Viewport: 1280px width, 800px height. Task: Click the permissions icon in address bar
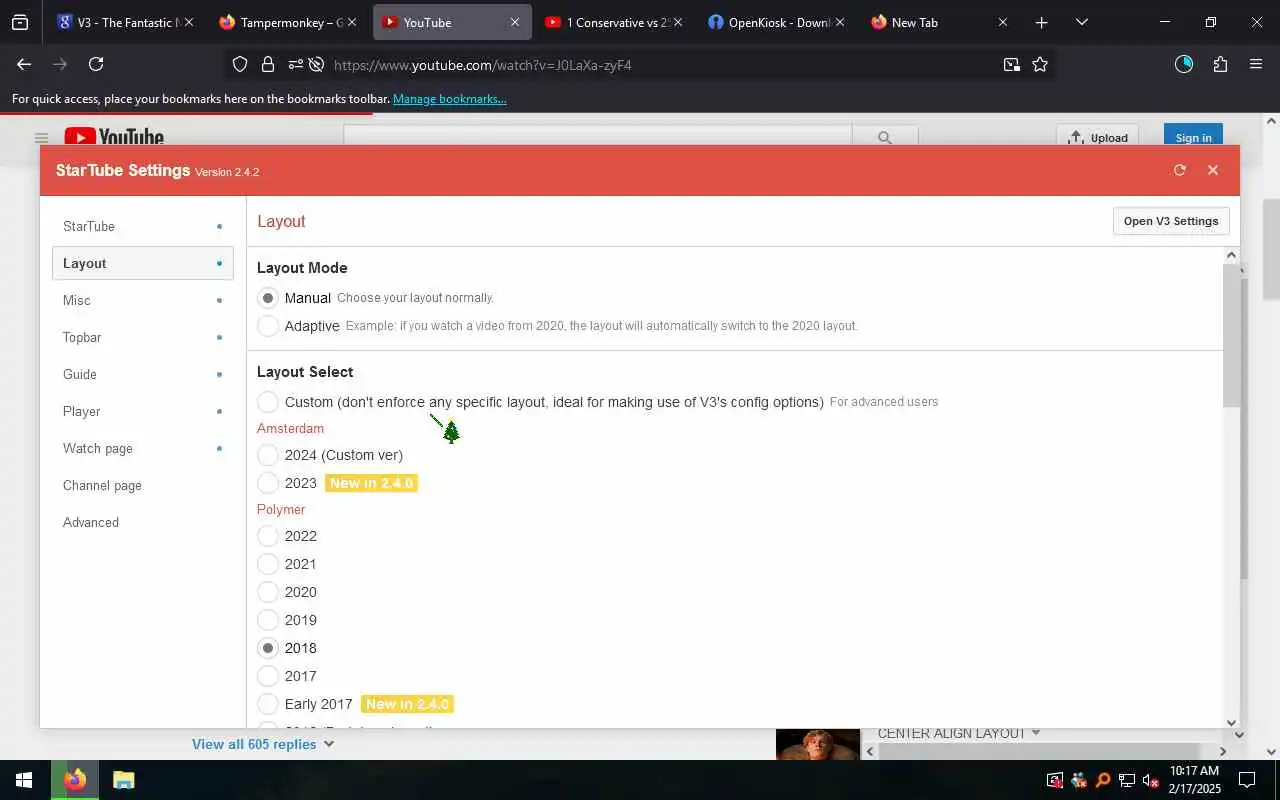tap(295, 65)
